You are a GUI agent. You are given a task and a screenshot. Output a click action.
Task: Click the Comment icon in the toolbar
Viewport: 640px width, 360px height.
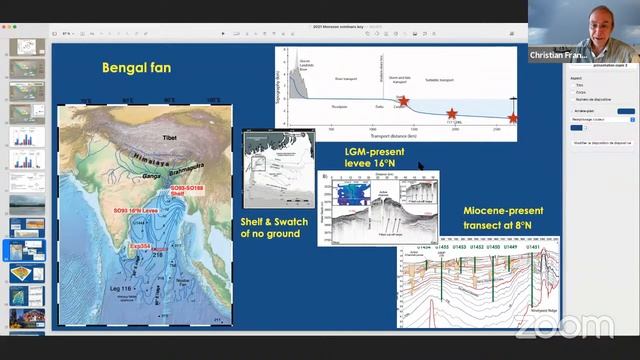point(424,34)
